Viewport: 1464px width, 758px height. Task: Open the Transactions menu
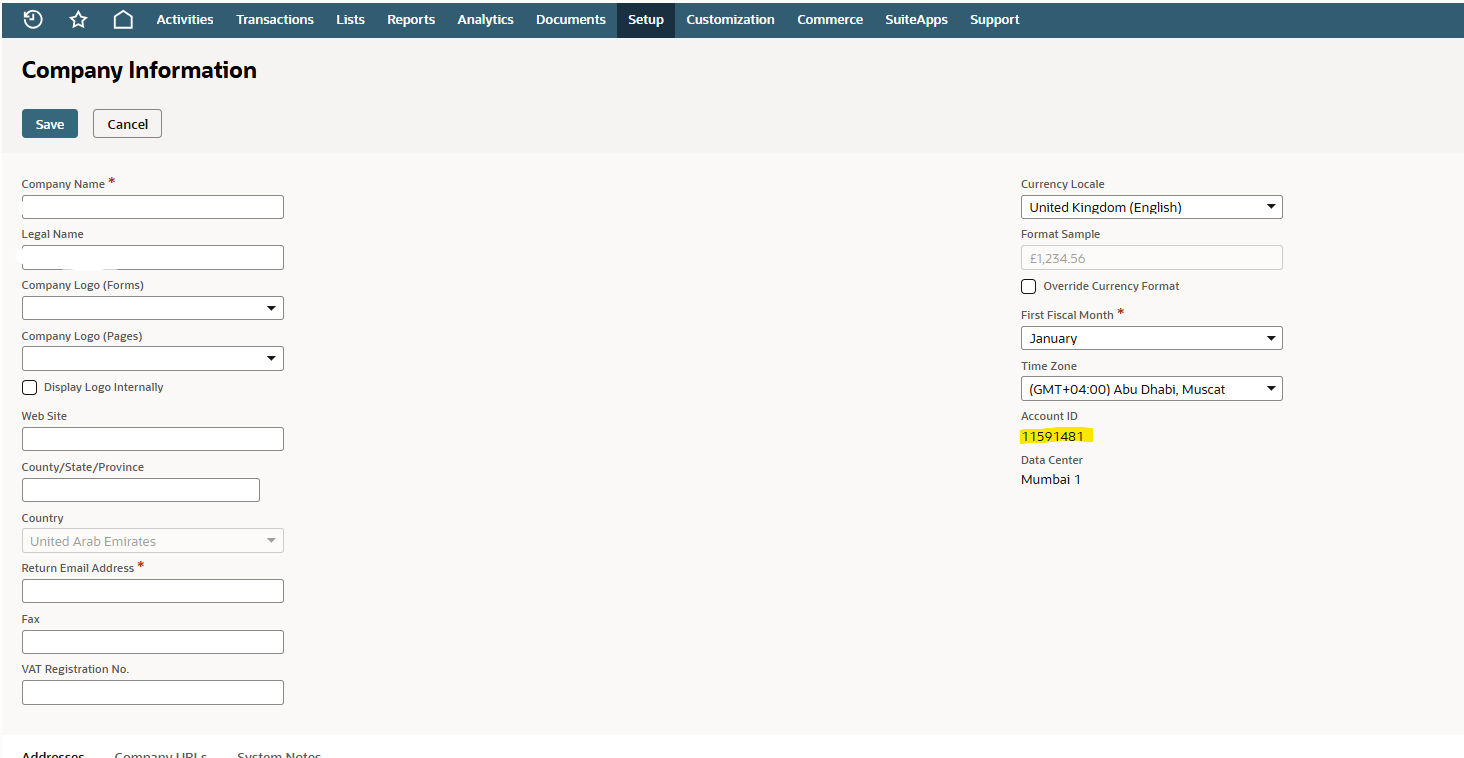tap(275, 19)
